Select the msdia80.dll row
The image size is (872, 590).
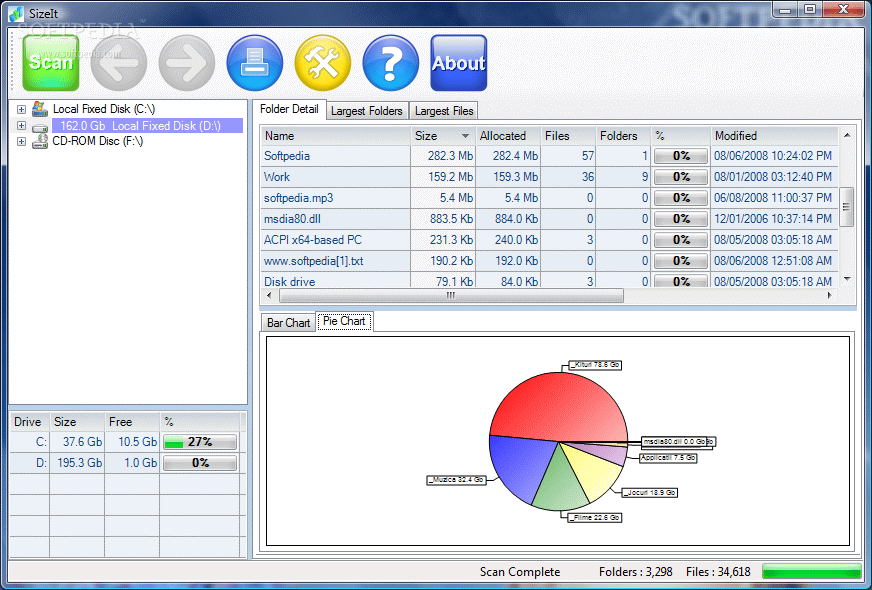pos(549,219)
